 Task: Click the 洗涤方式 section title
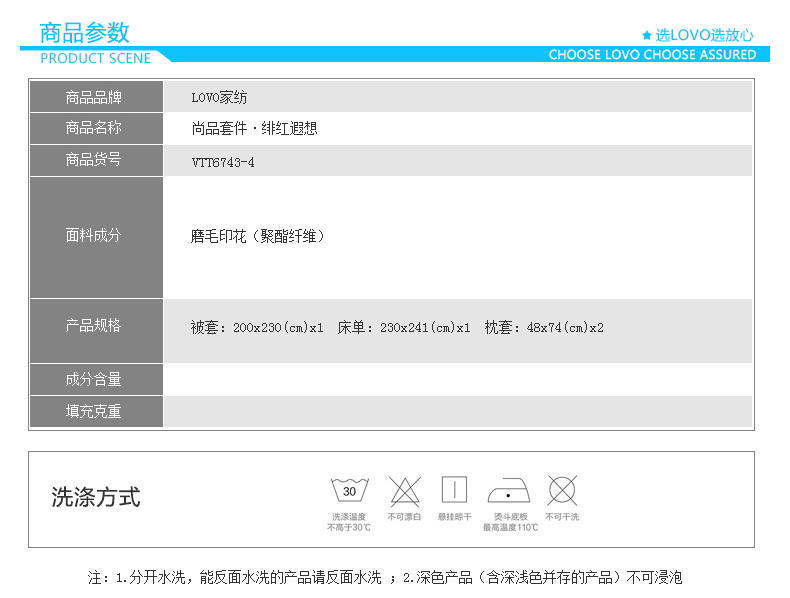[x=96, y=498]
